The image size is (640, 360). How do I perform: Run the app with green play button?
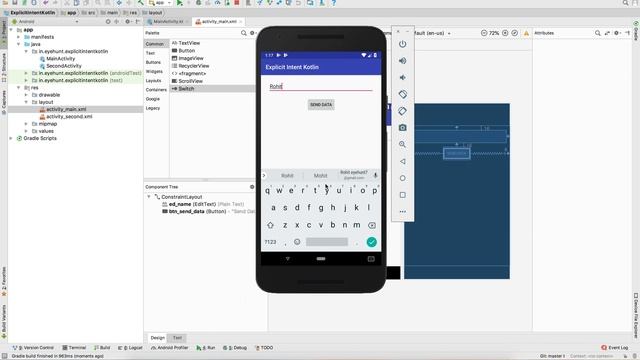point(179,3)
